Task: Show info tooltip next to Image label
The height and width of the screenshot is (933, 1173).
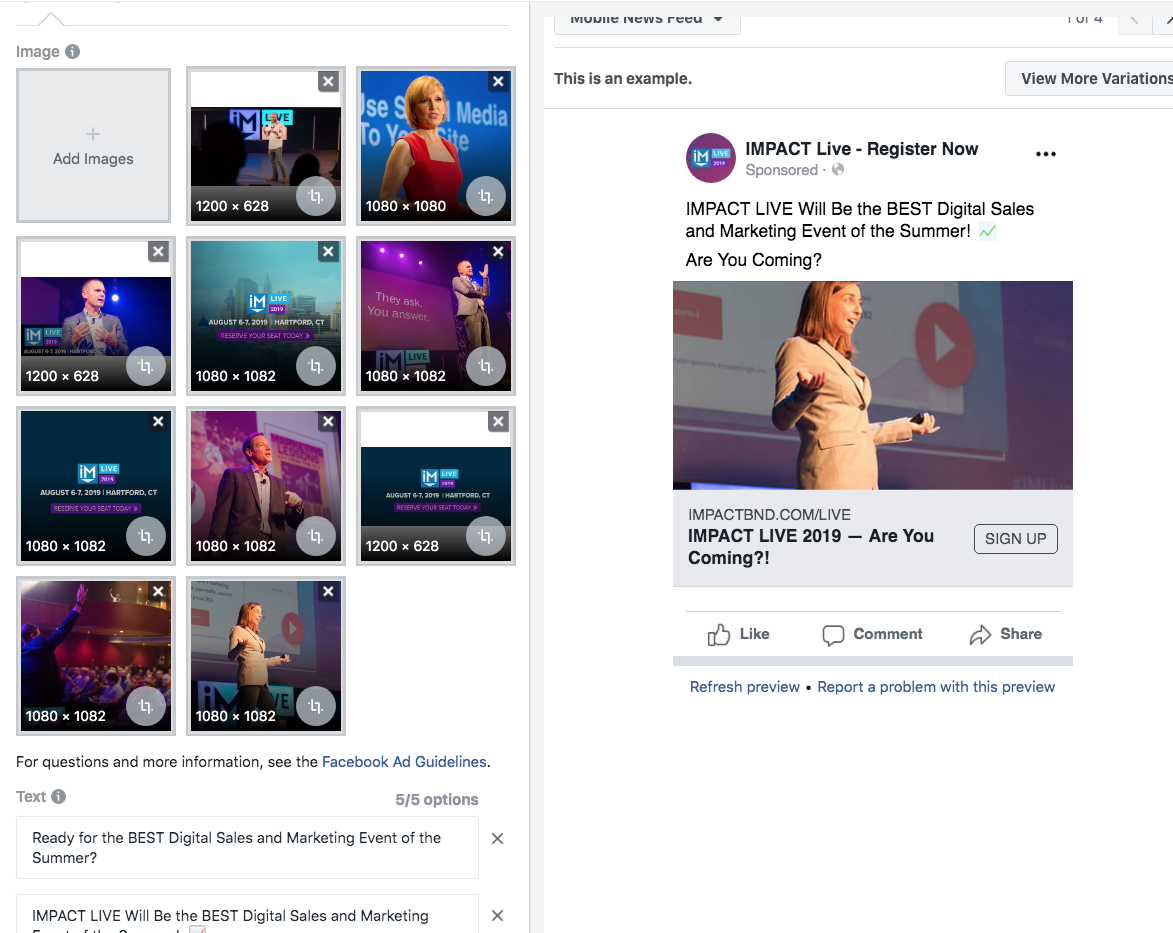Action: tap(73, 52)
